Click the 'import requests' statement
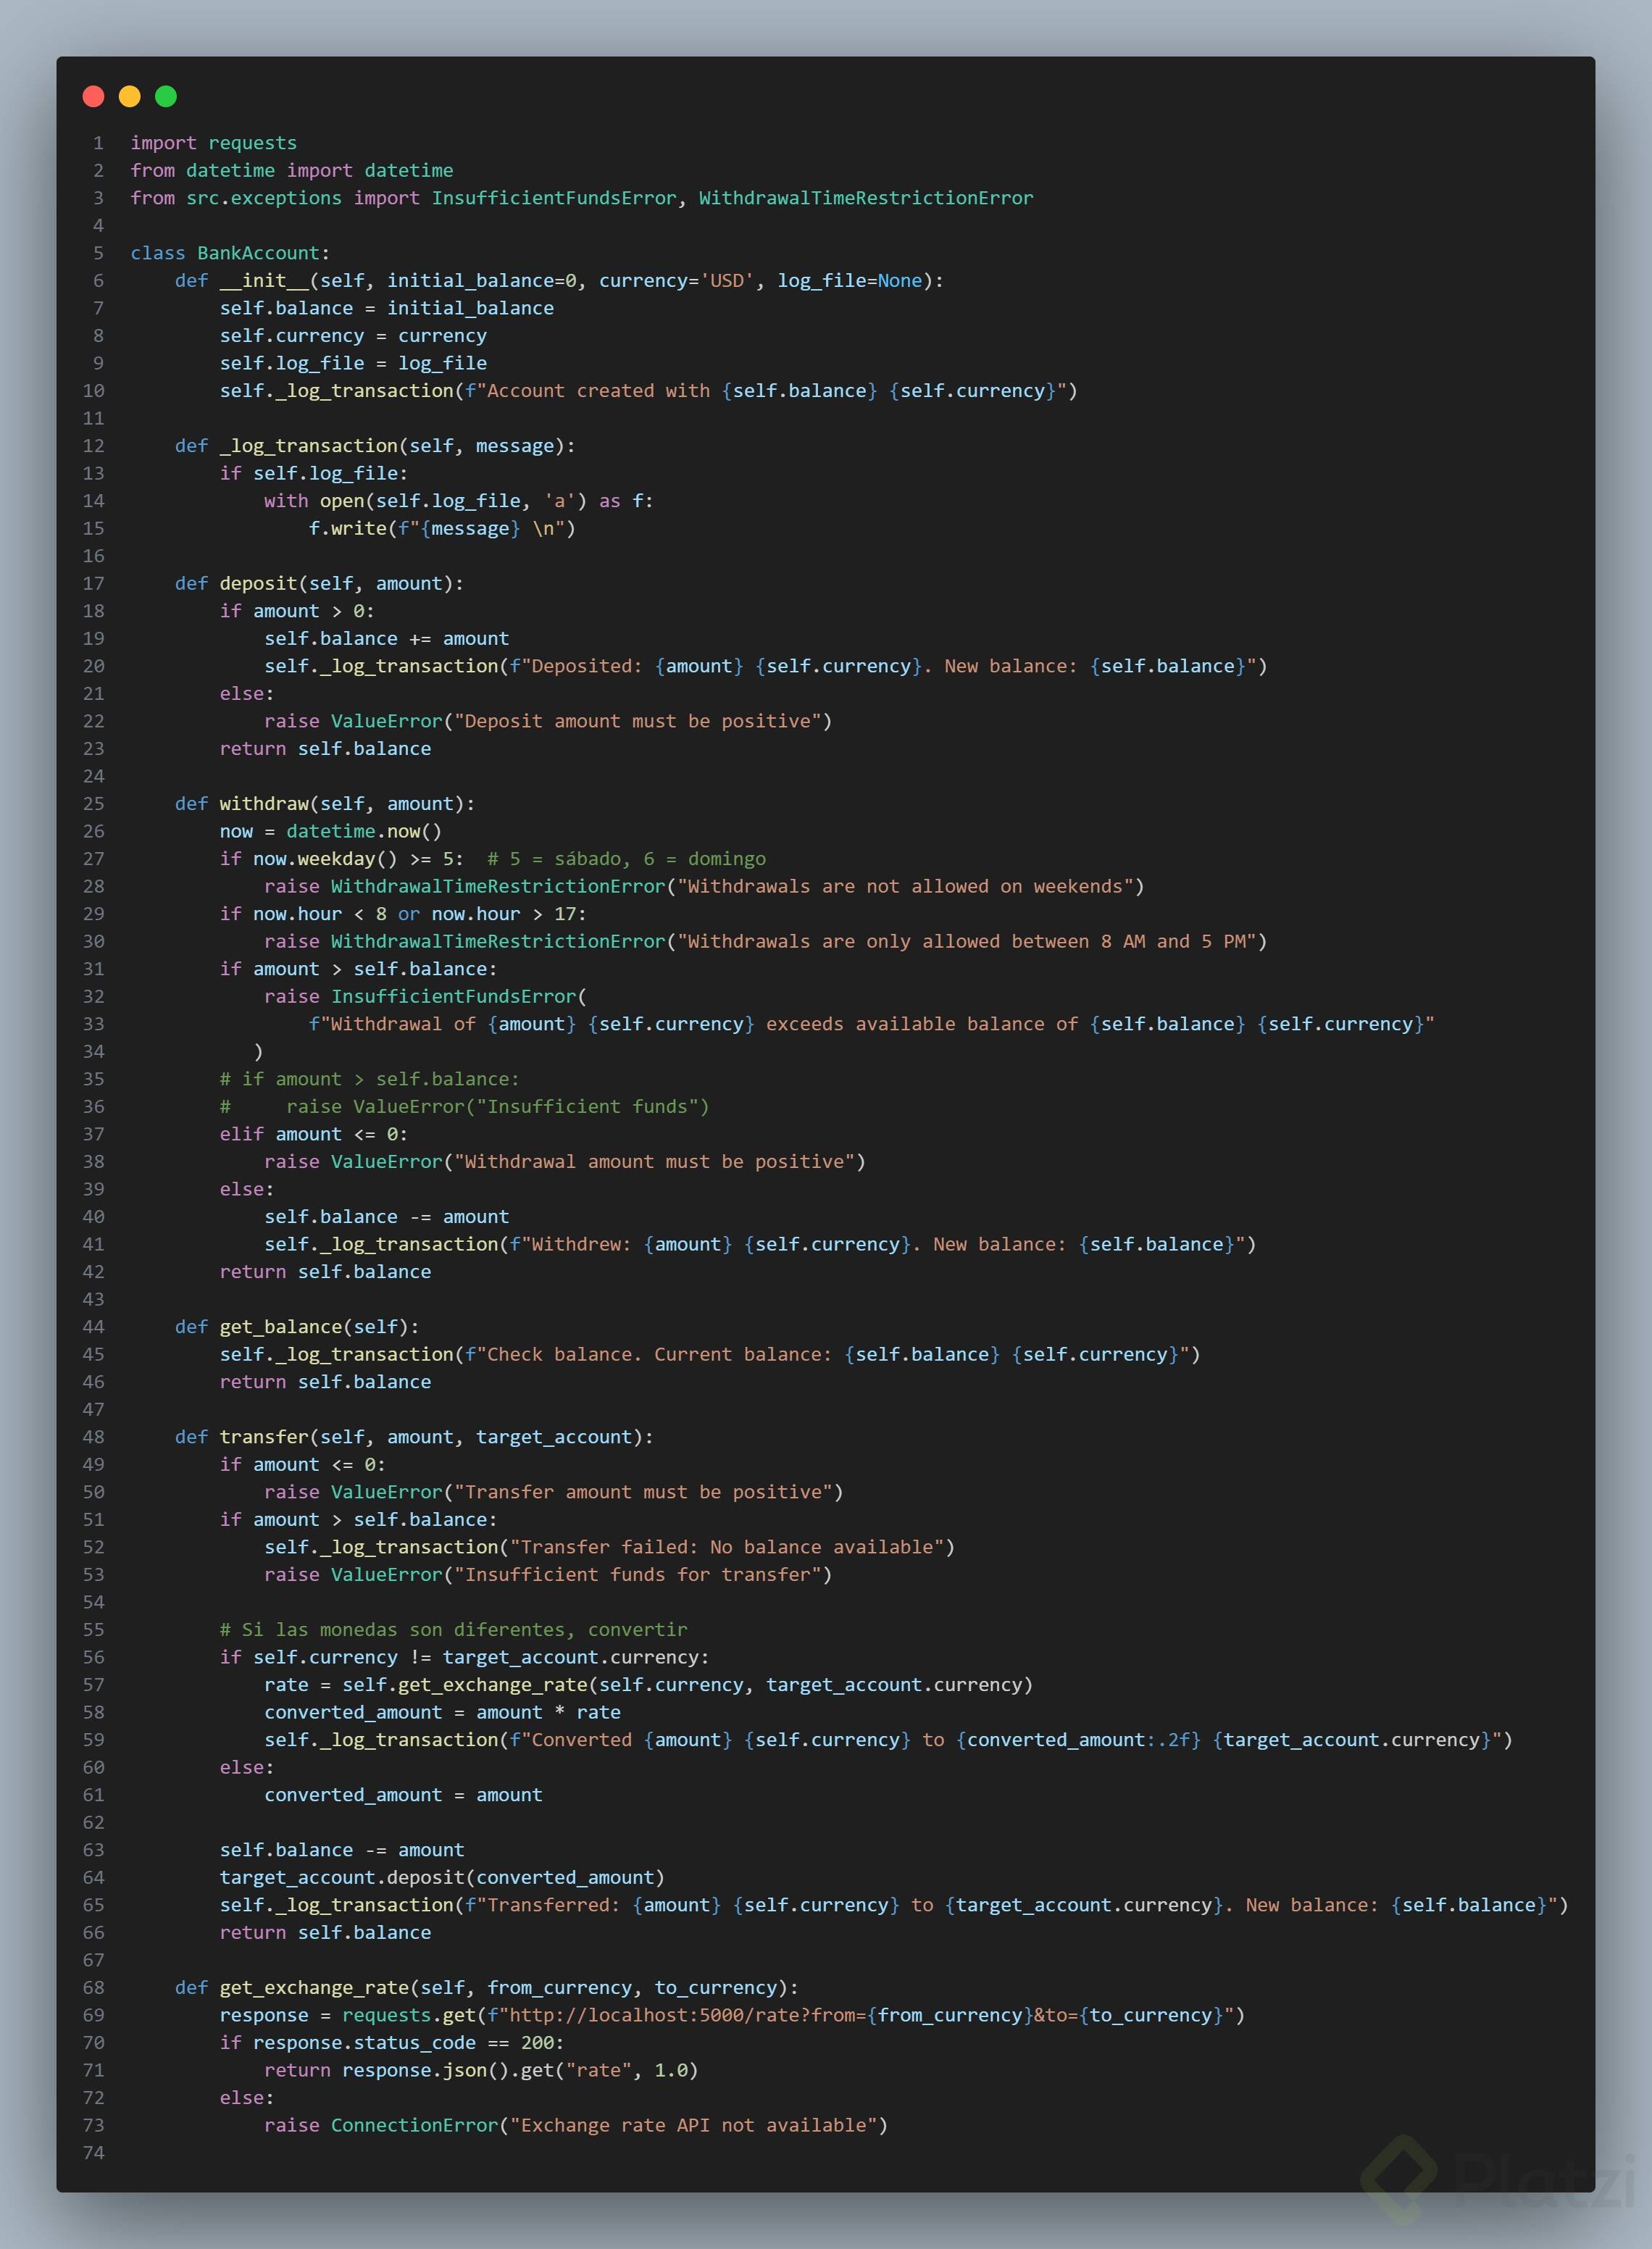This screenshot has height=2249, width=1652. [213, 143]
